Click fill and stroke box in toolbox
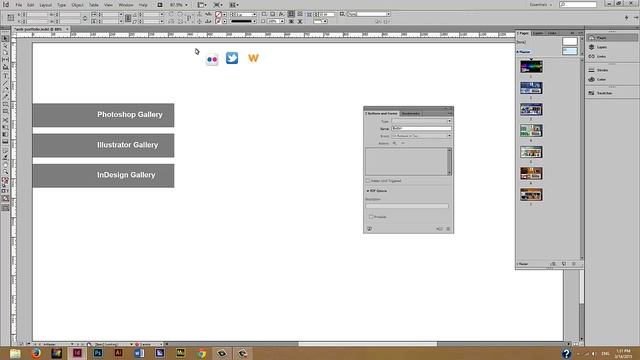640x360 pixels. coord(5,180)
